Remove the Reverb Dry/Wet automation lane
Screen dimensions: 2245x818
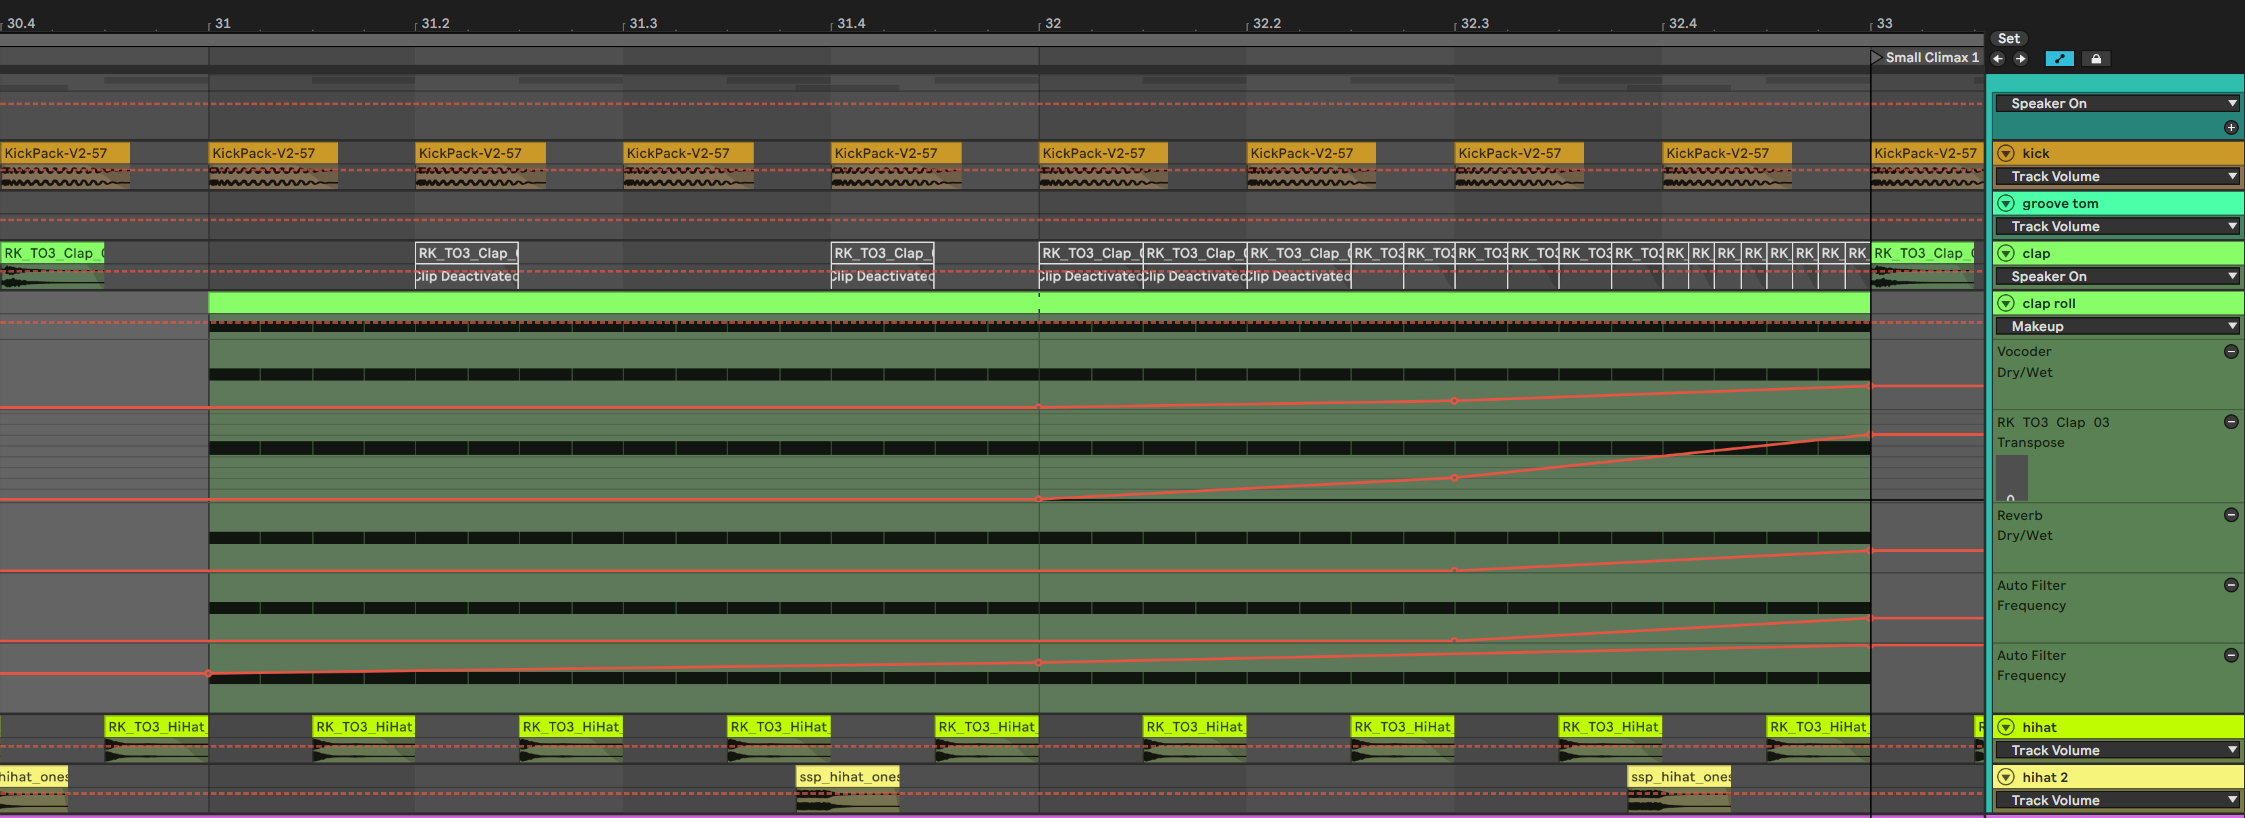click(x=2231, y=515)
